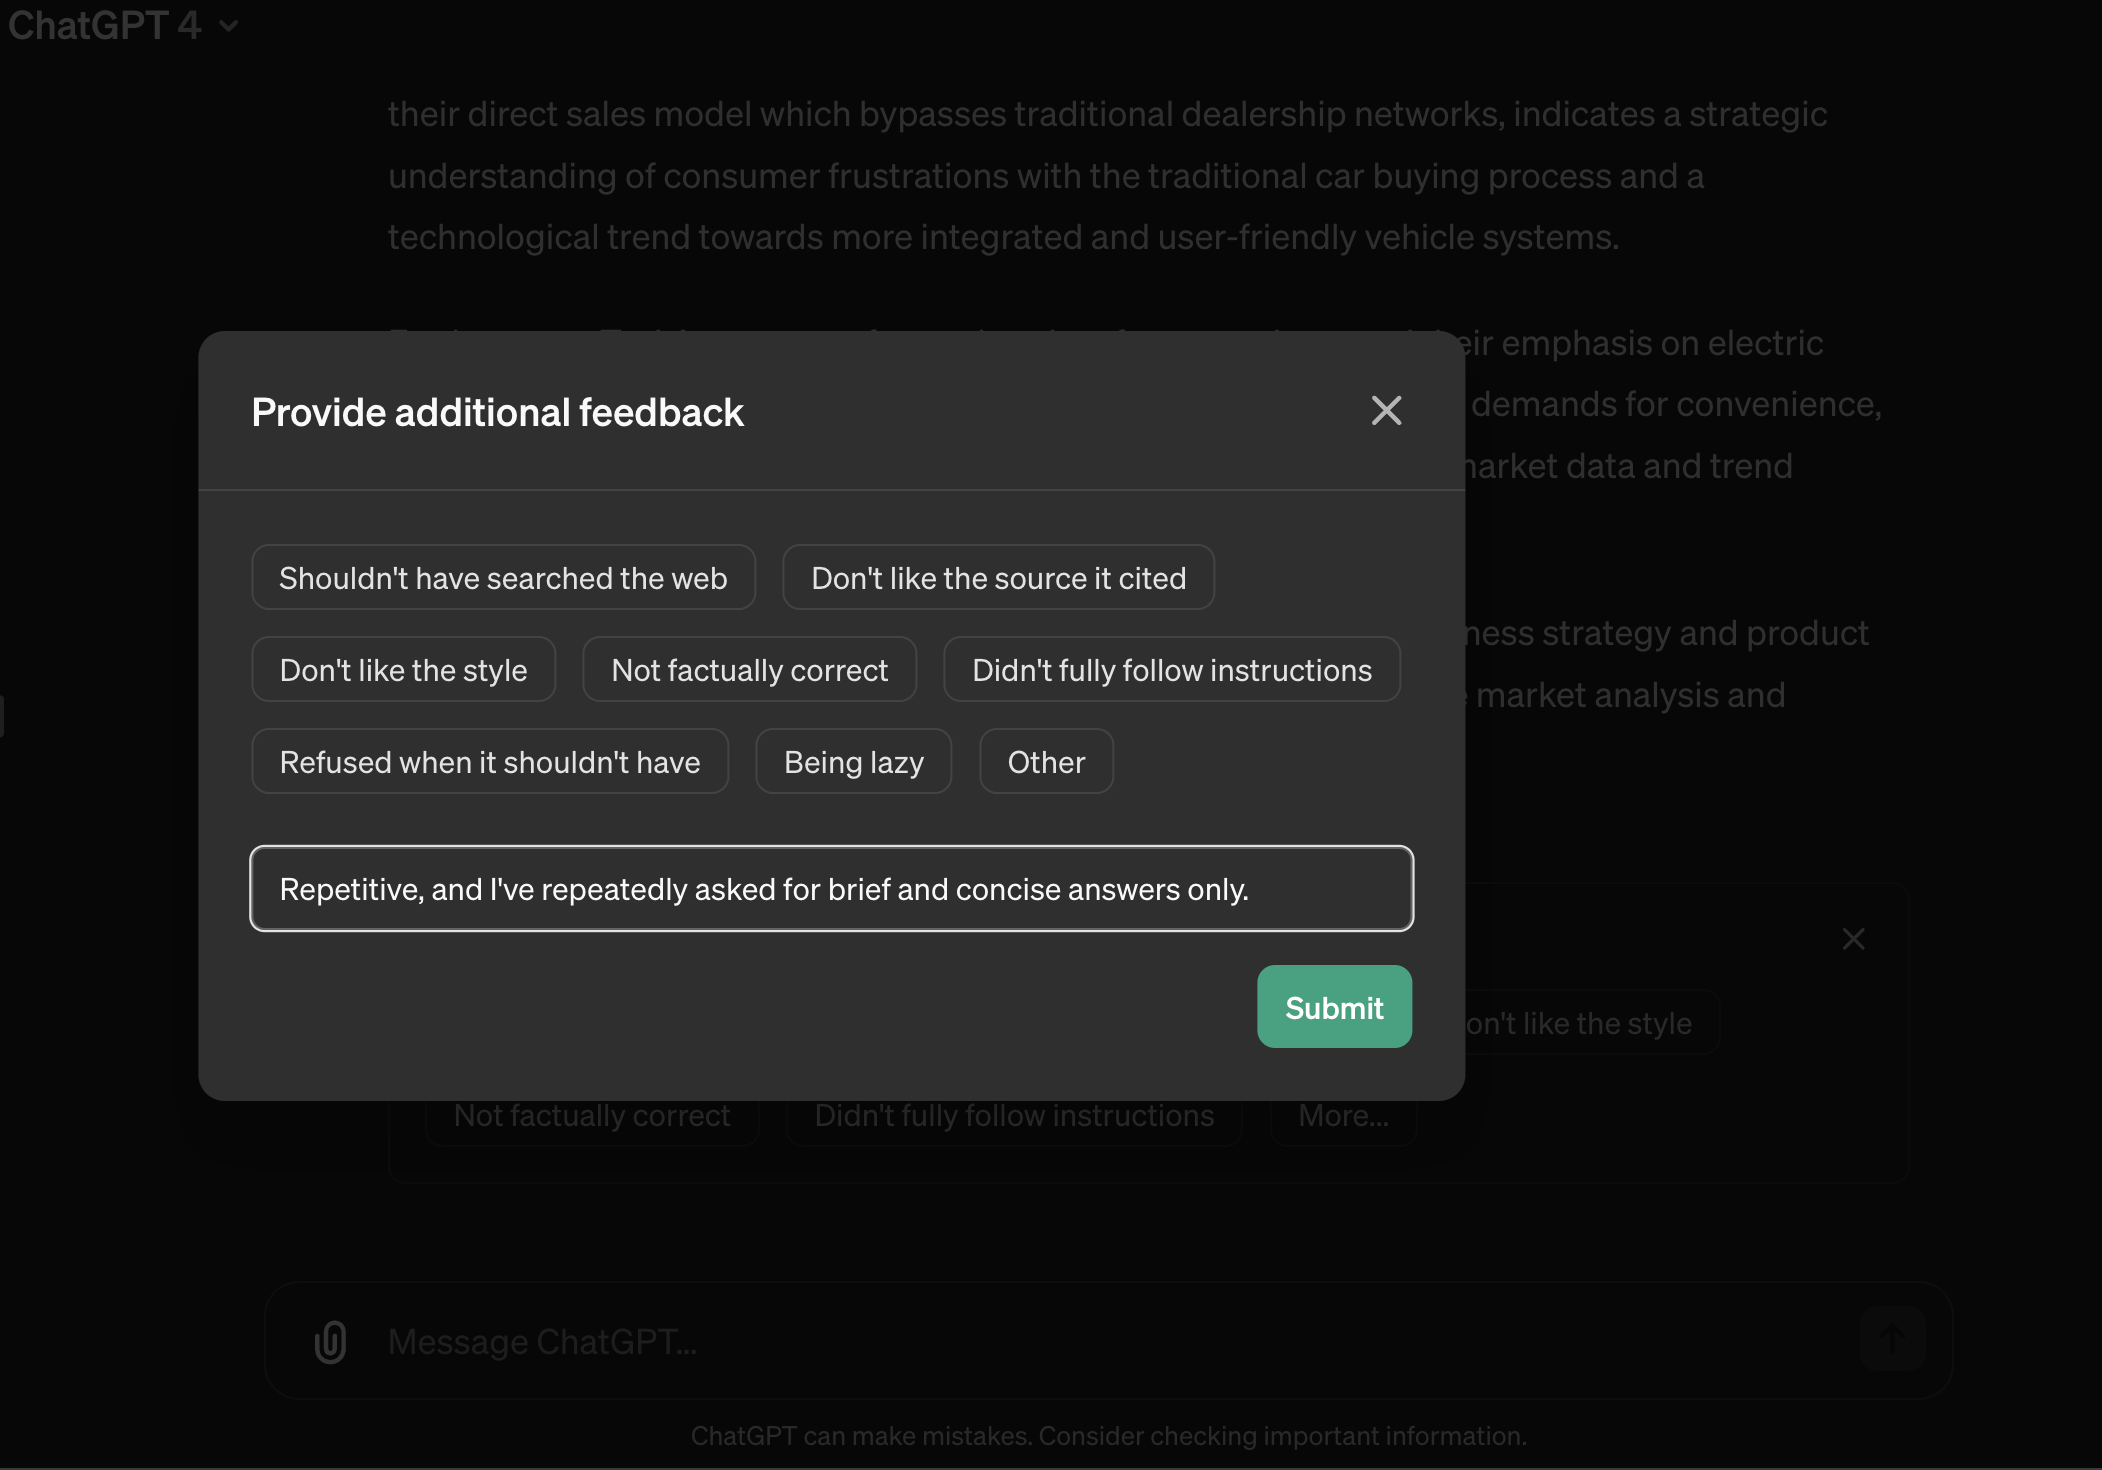Click ChatGPT 4 chevron arrow
The image size is (2102, 1470).
[x=229, y=26]
